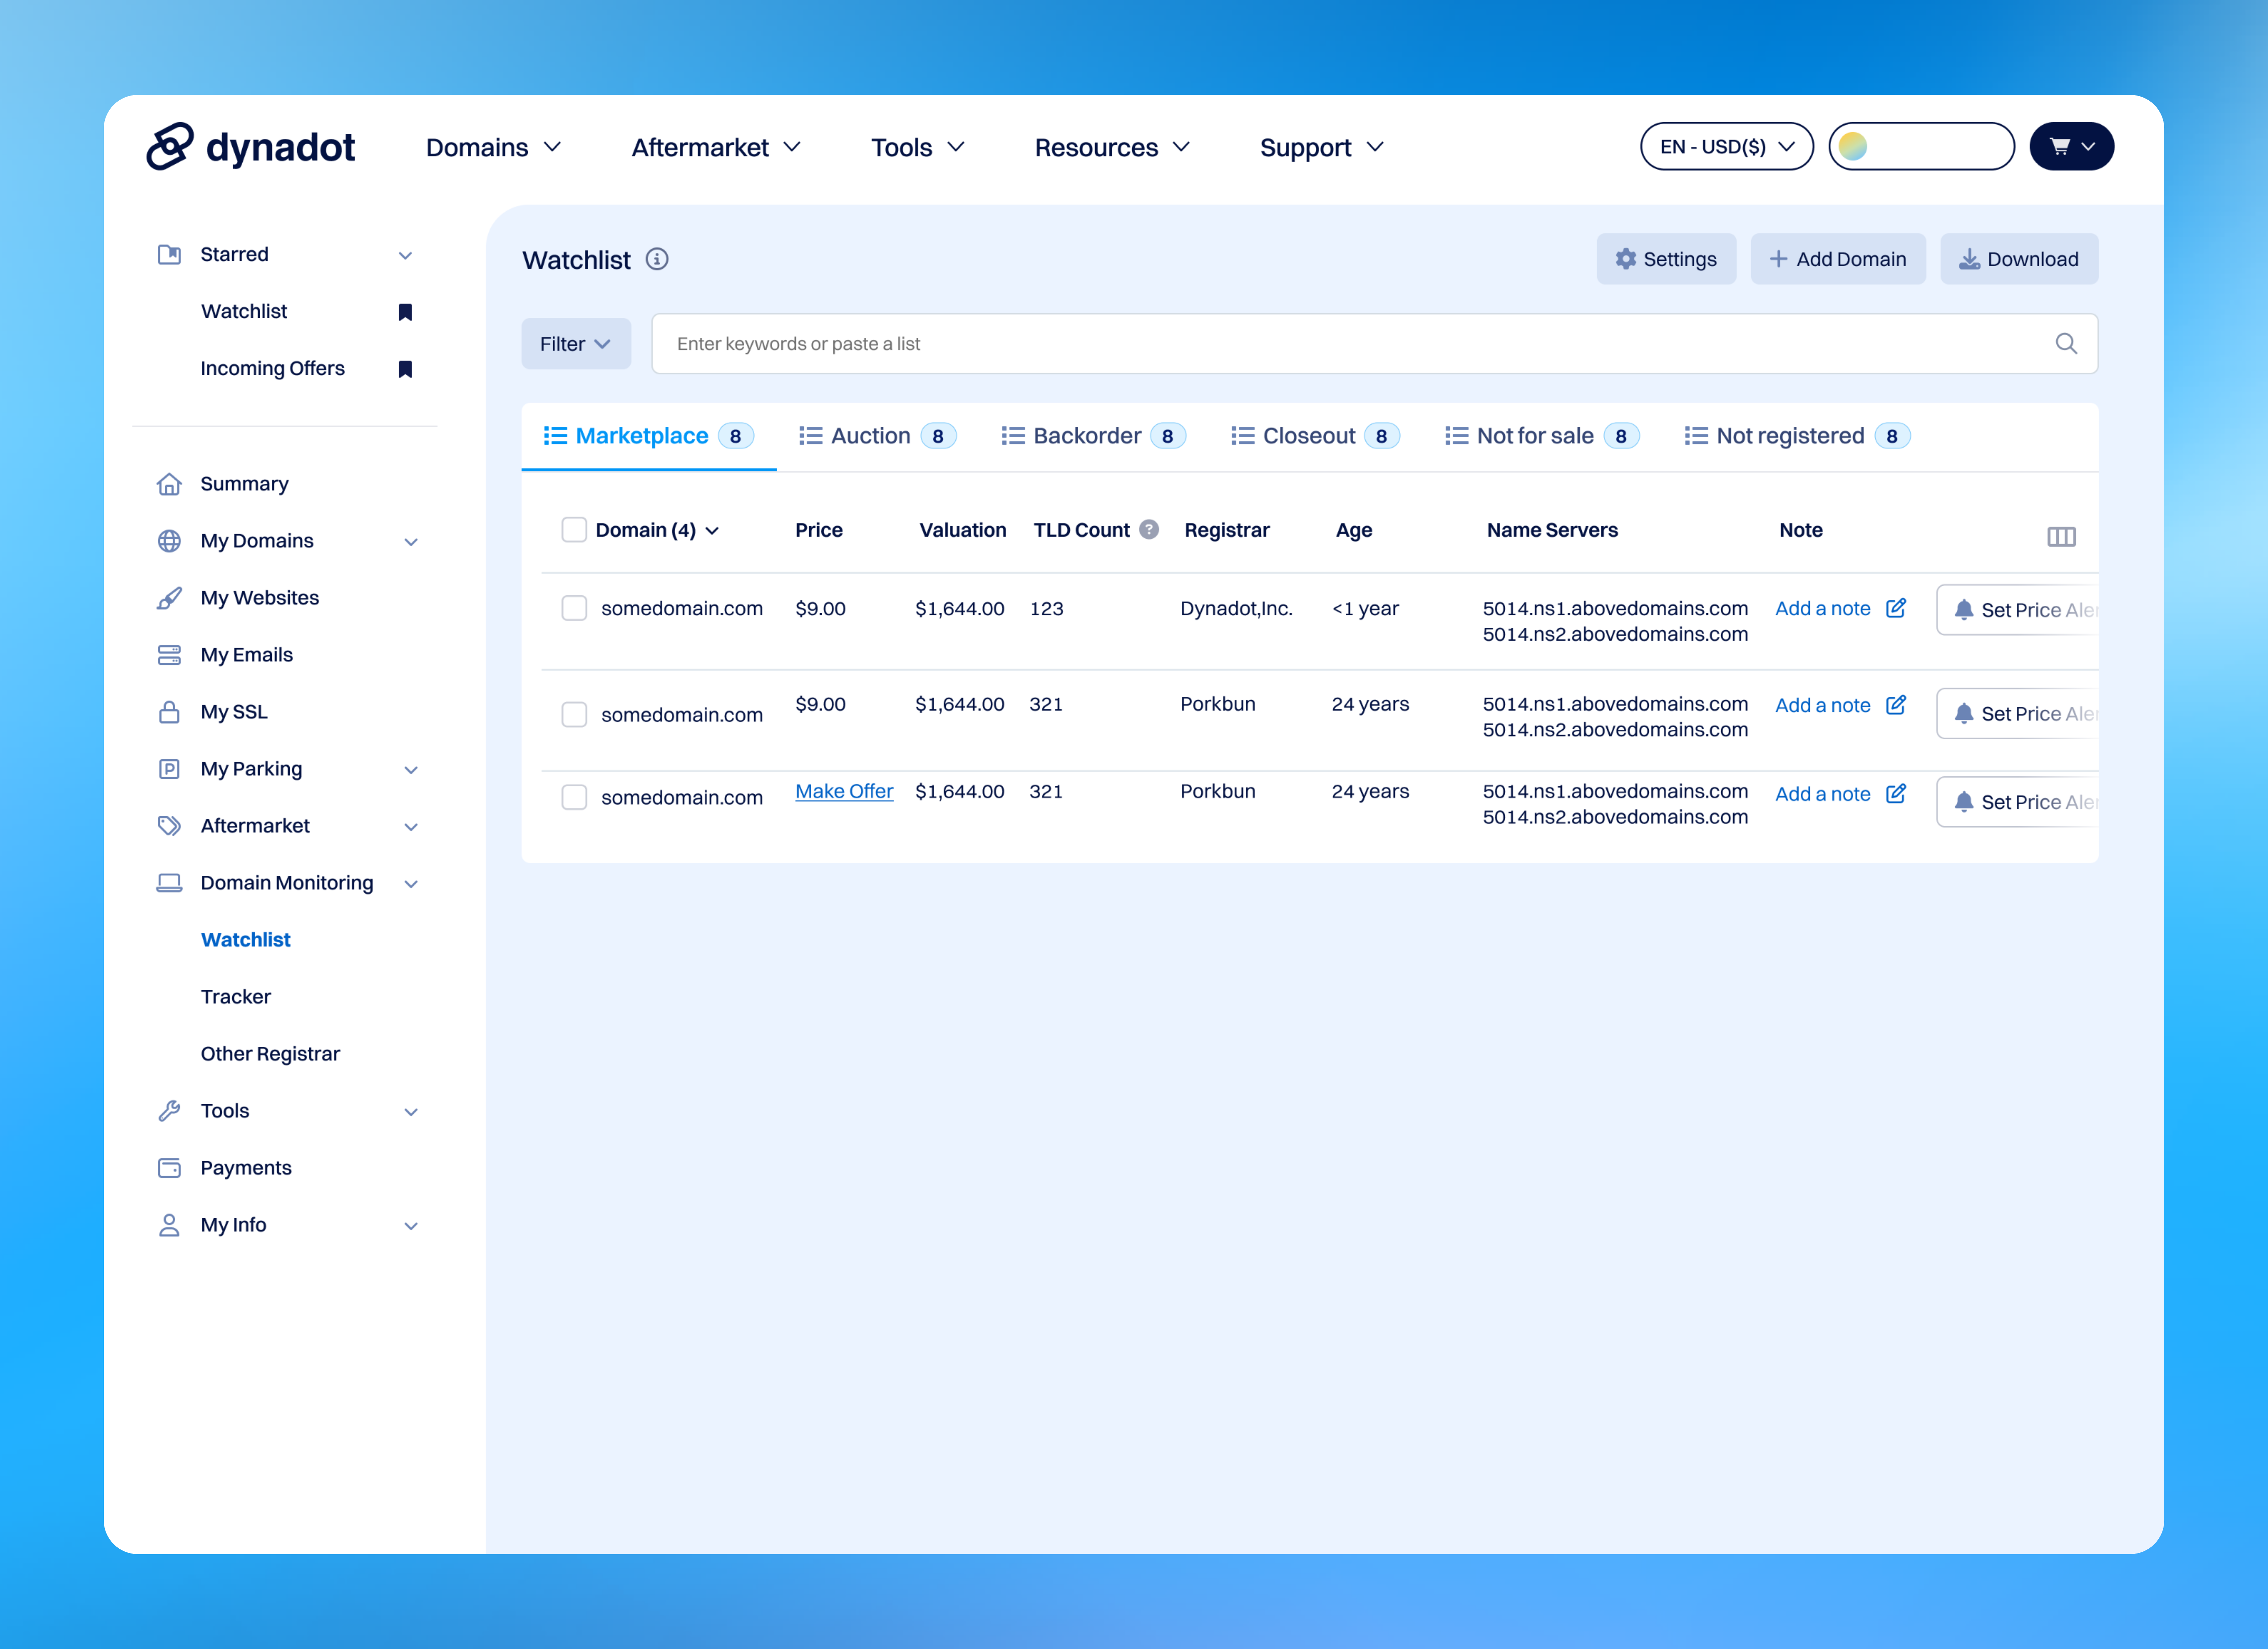Open the column layout icon
2268x1649 pixels.
2061,537
